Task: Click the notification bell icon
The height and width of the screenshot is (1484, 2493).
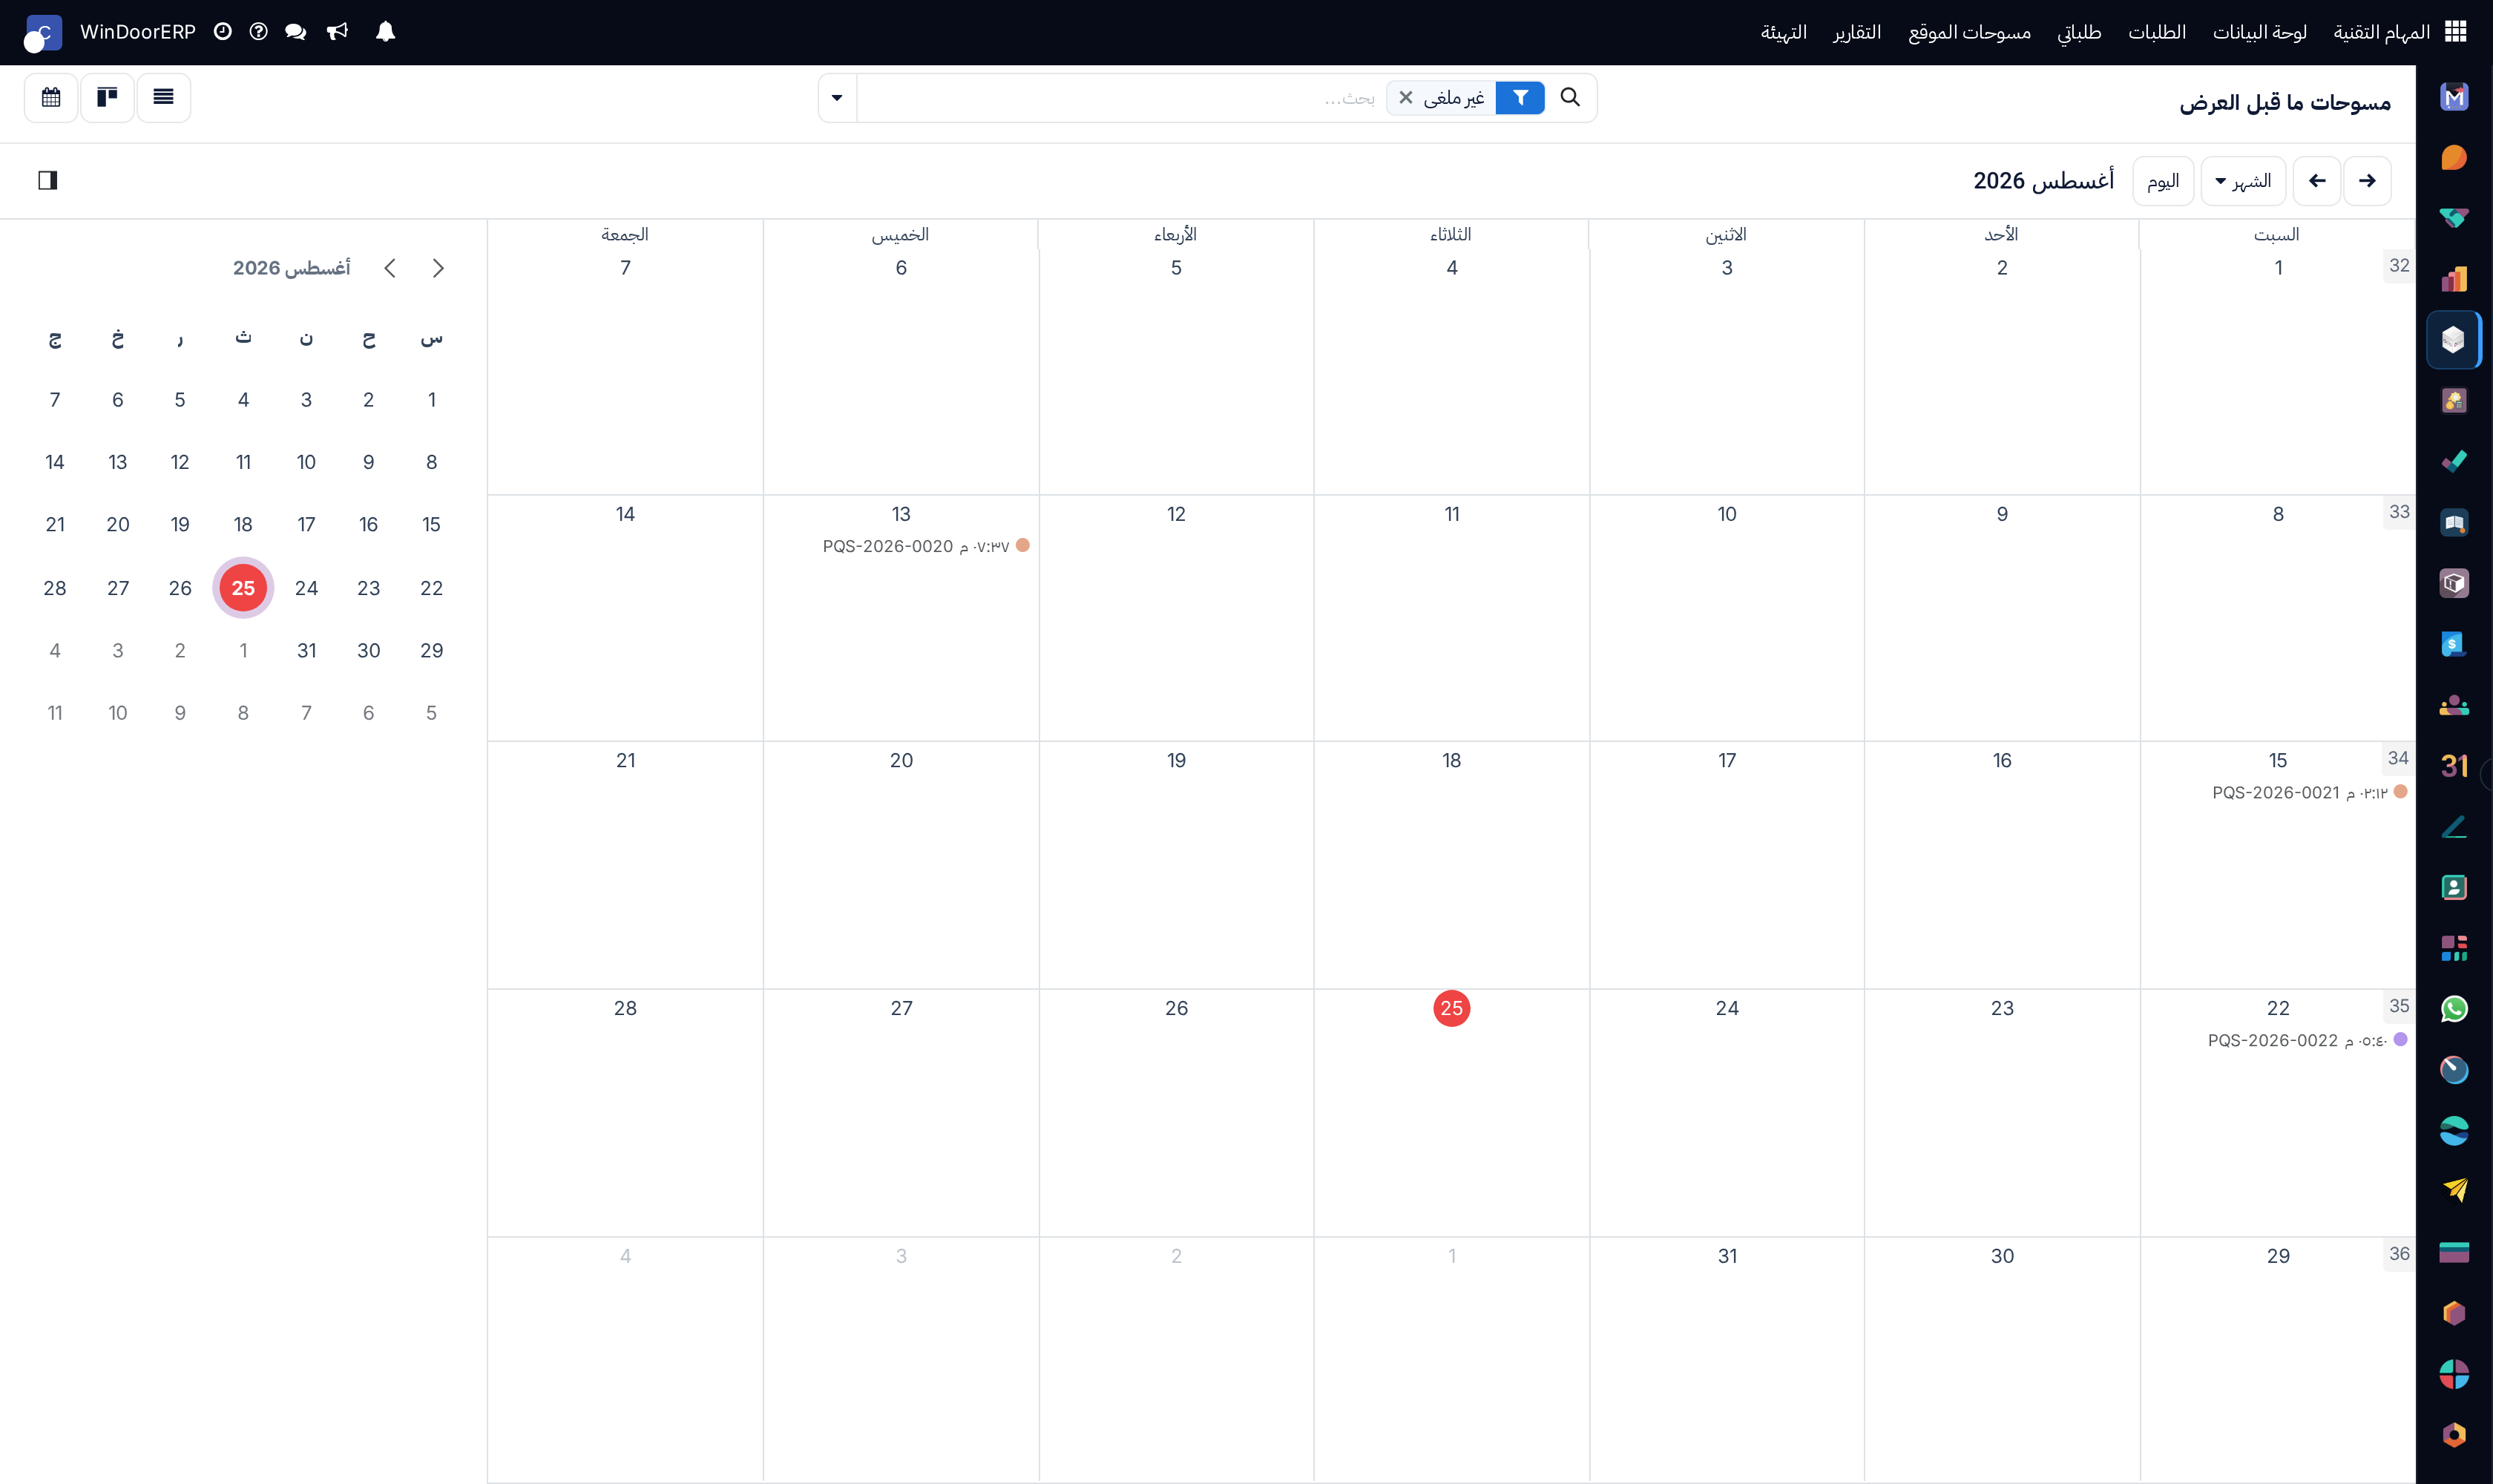Action: [385, 32]
